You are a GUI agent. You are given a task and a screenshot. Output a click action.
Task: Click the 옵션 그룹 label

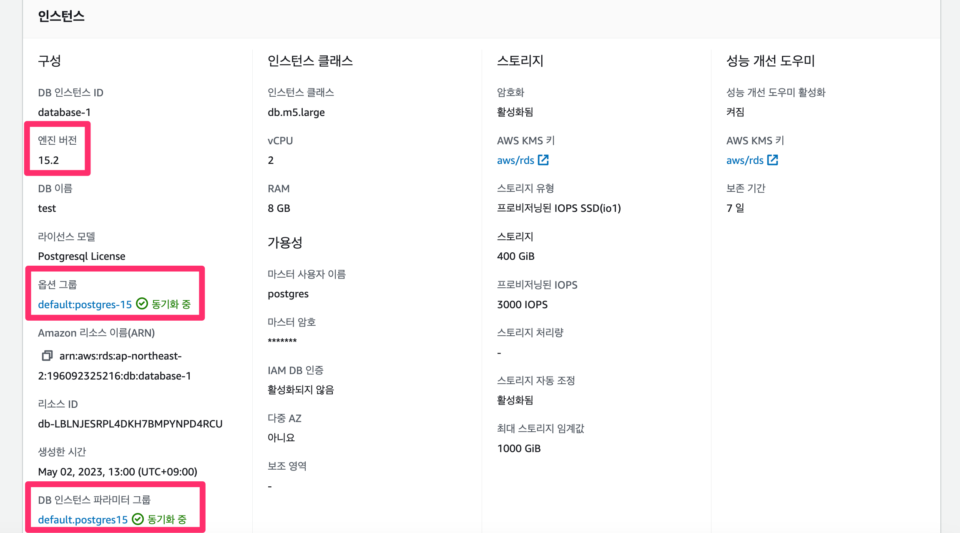(58, 285)
